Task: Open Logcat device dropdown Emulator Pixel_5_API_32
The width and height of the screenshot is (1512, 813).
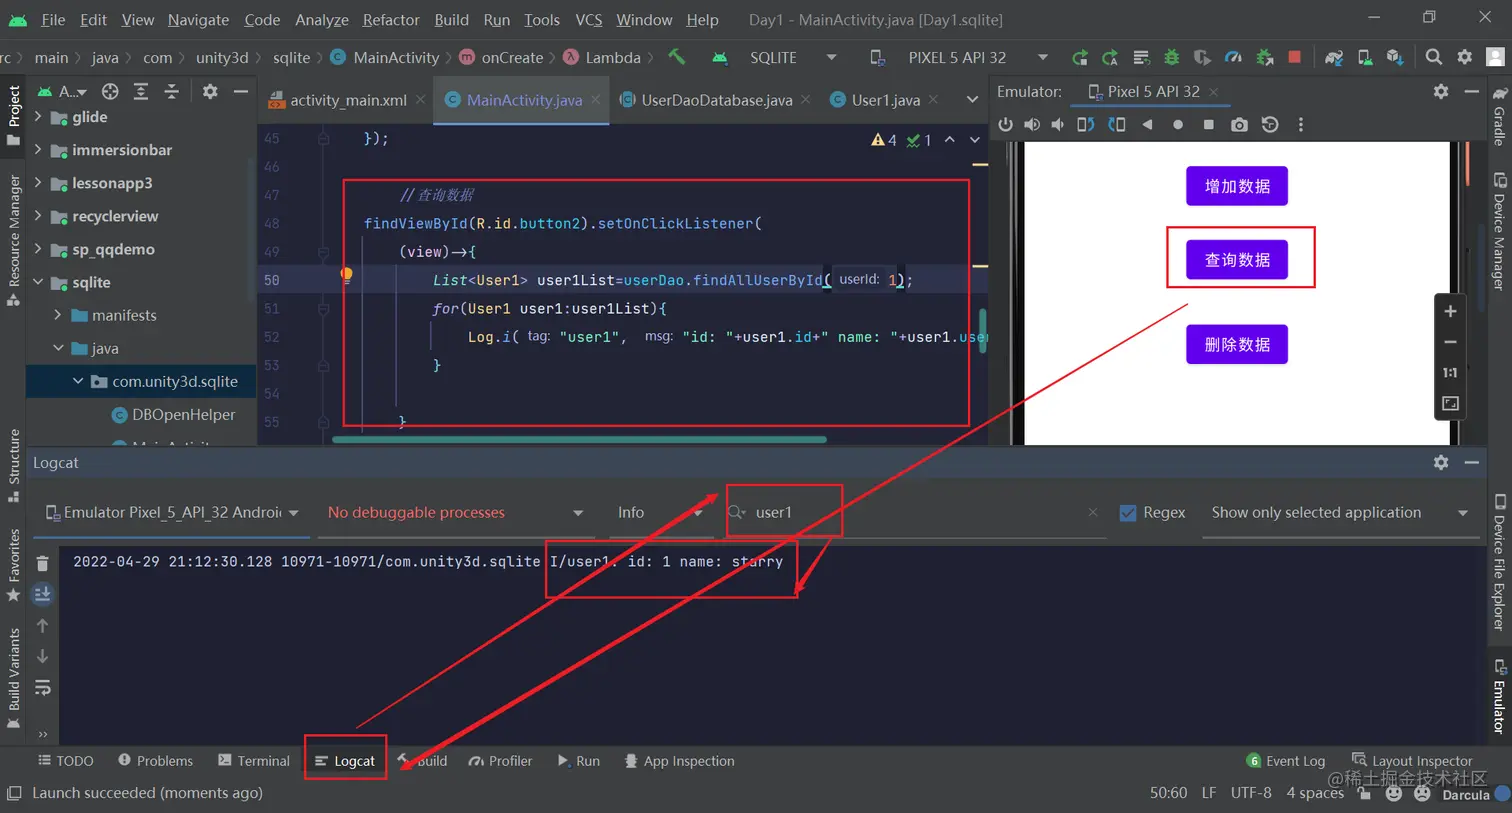Action: pyautogui.click(x=173, y=512)
